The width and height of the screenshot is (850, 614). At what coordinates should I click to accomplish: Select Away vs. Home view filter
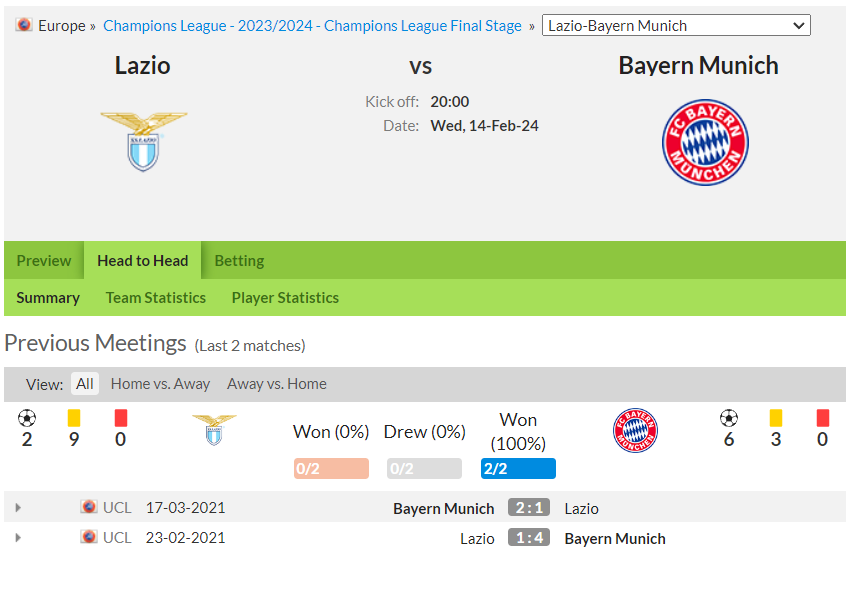[x=276, y=384]
